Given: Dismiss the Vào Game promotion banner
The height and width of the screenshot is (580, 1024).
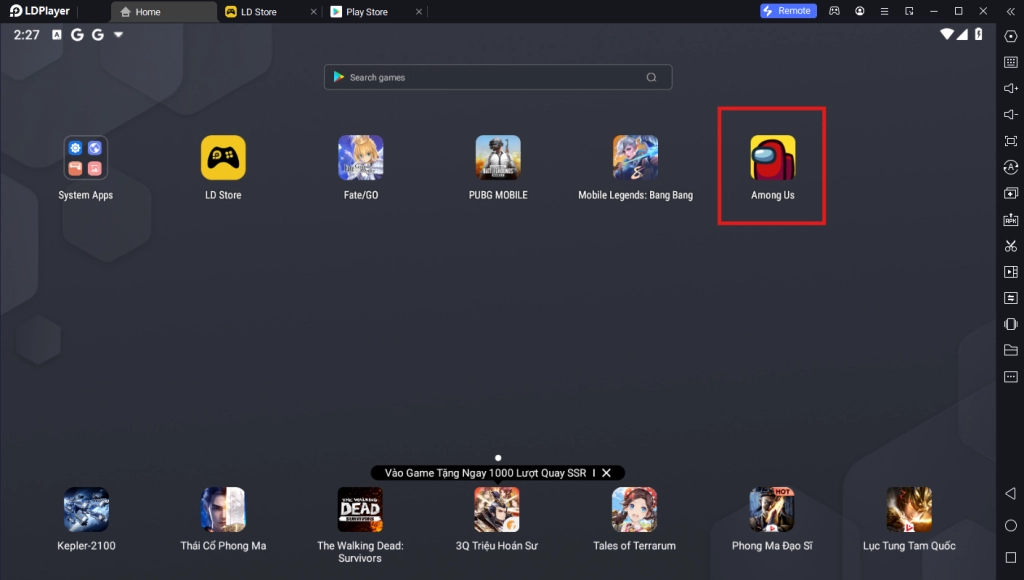Looking at the screenshot, I should tap(606, 473).
